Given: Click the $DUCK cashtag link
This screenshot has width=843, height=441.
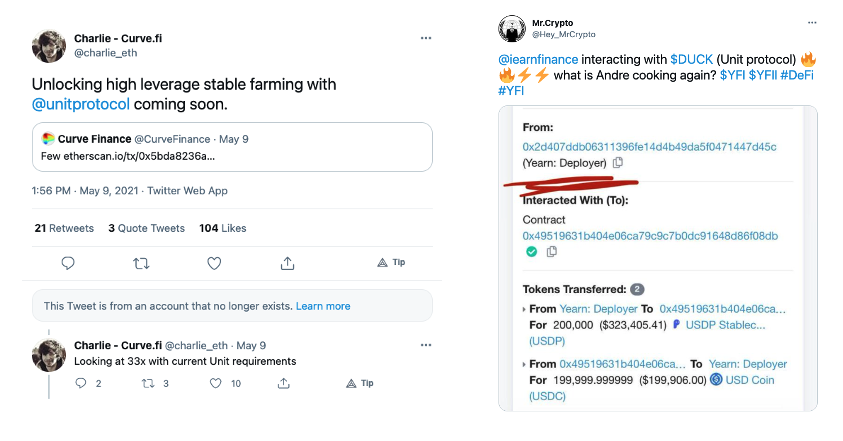Looking at the screenshot, I should click(690, 60).
